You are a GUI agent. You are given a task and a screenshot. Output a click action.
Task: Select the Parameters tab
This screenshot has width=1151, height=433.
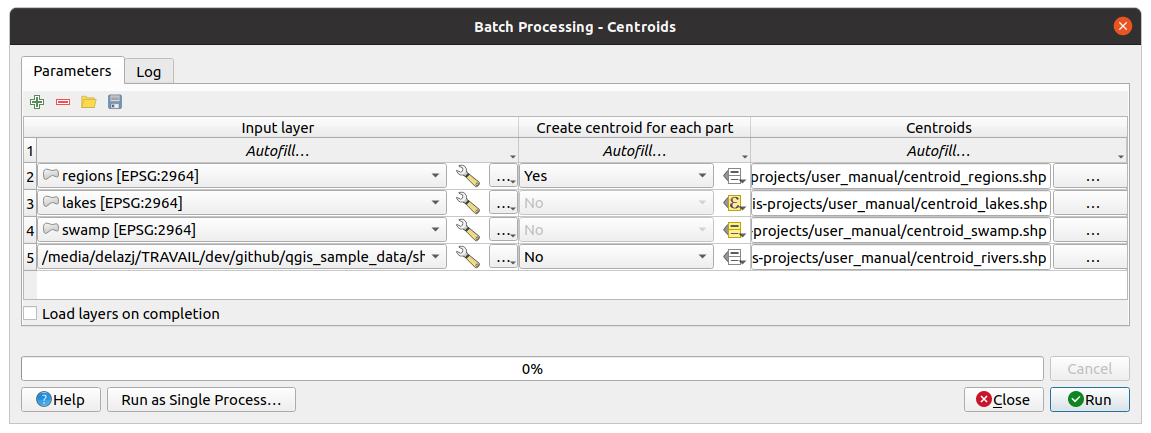pos(73,71)
